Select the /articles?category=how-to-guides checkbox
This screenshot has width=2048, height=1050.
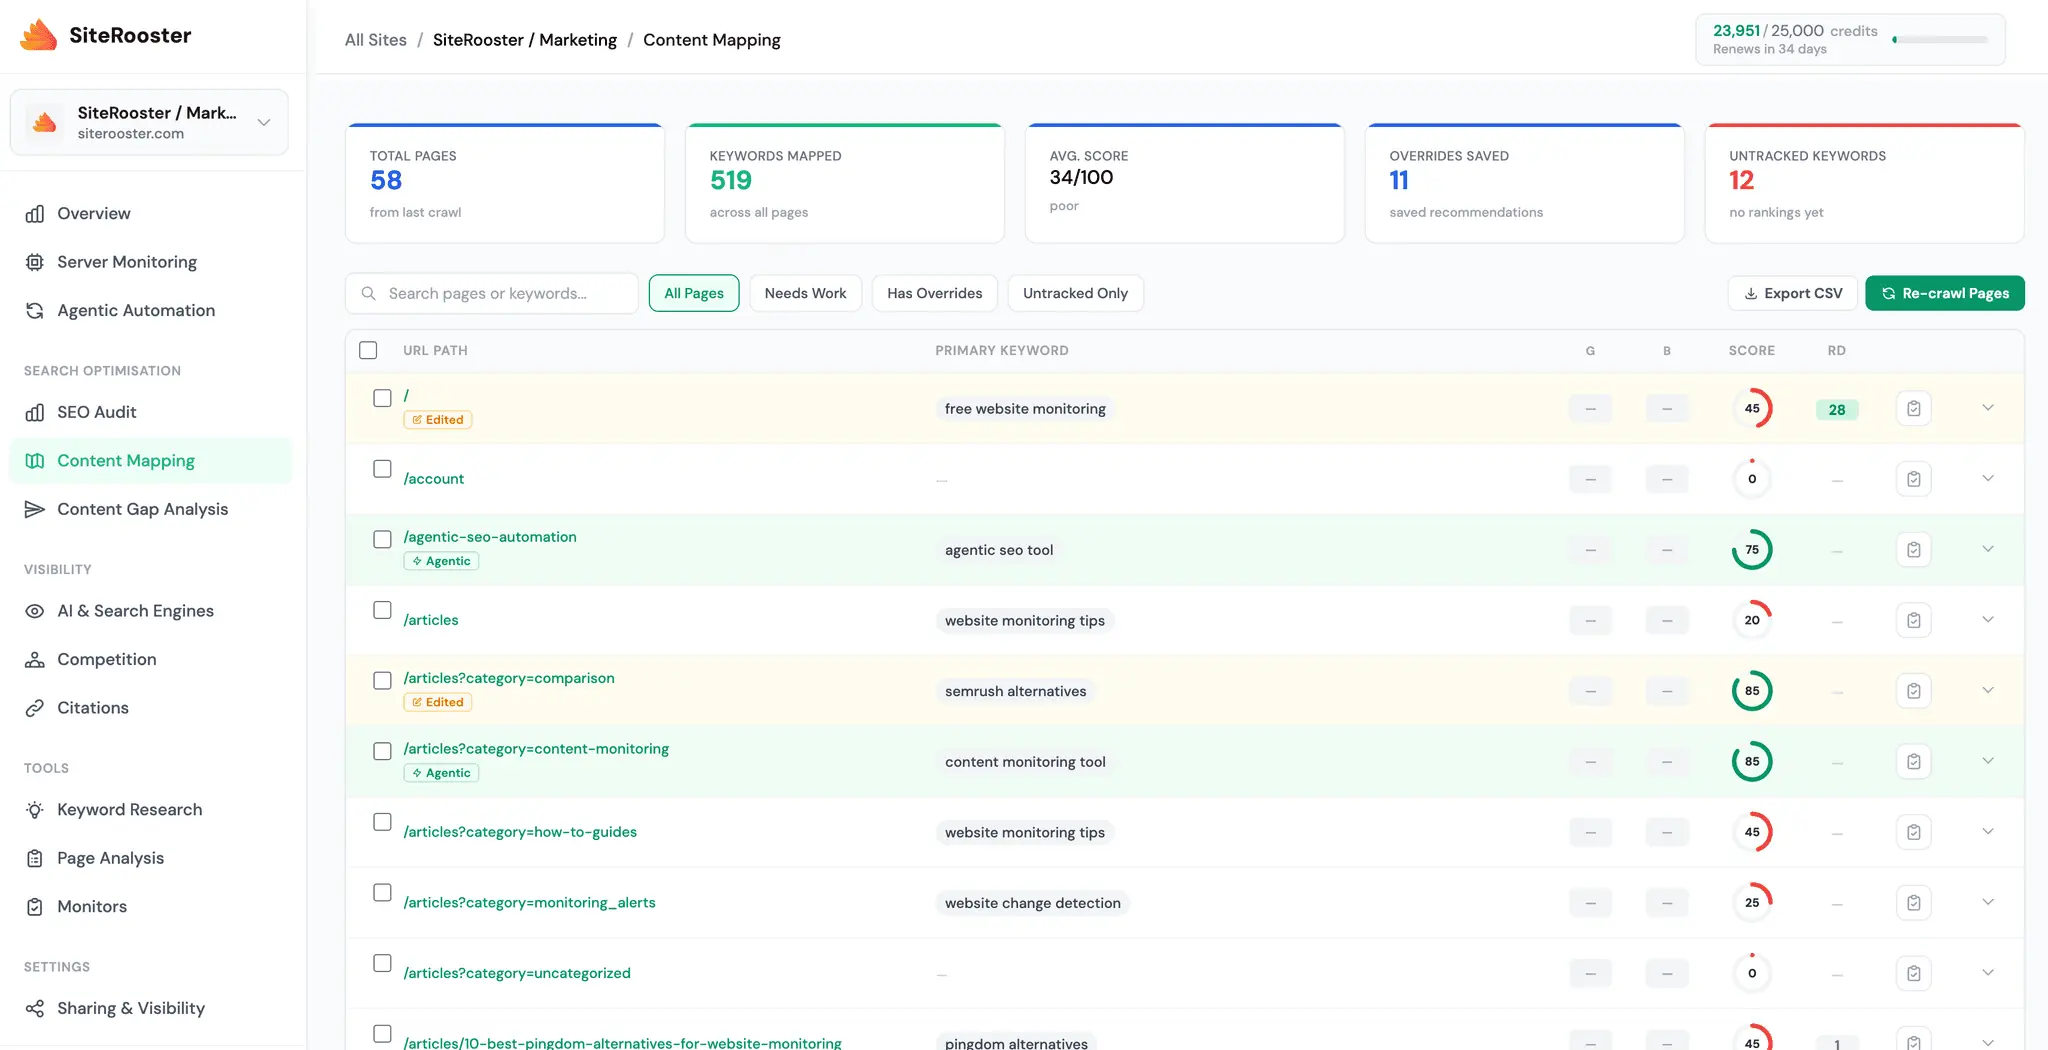click(x=382, y=822)
